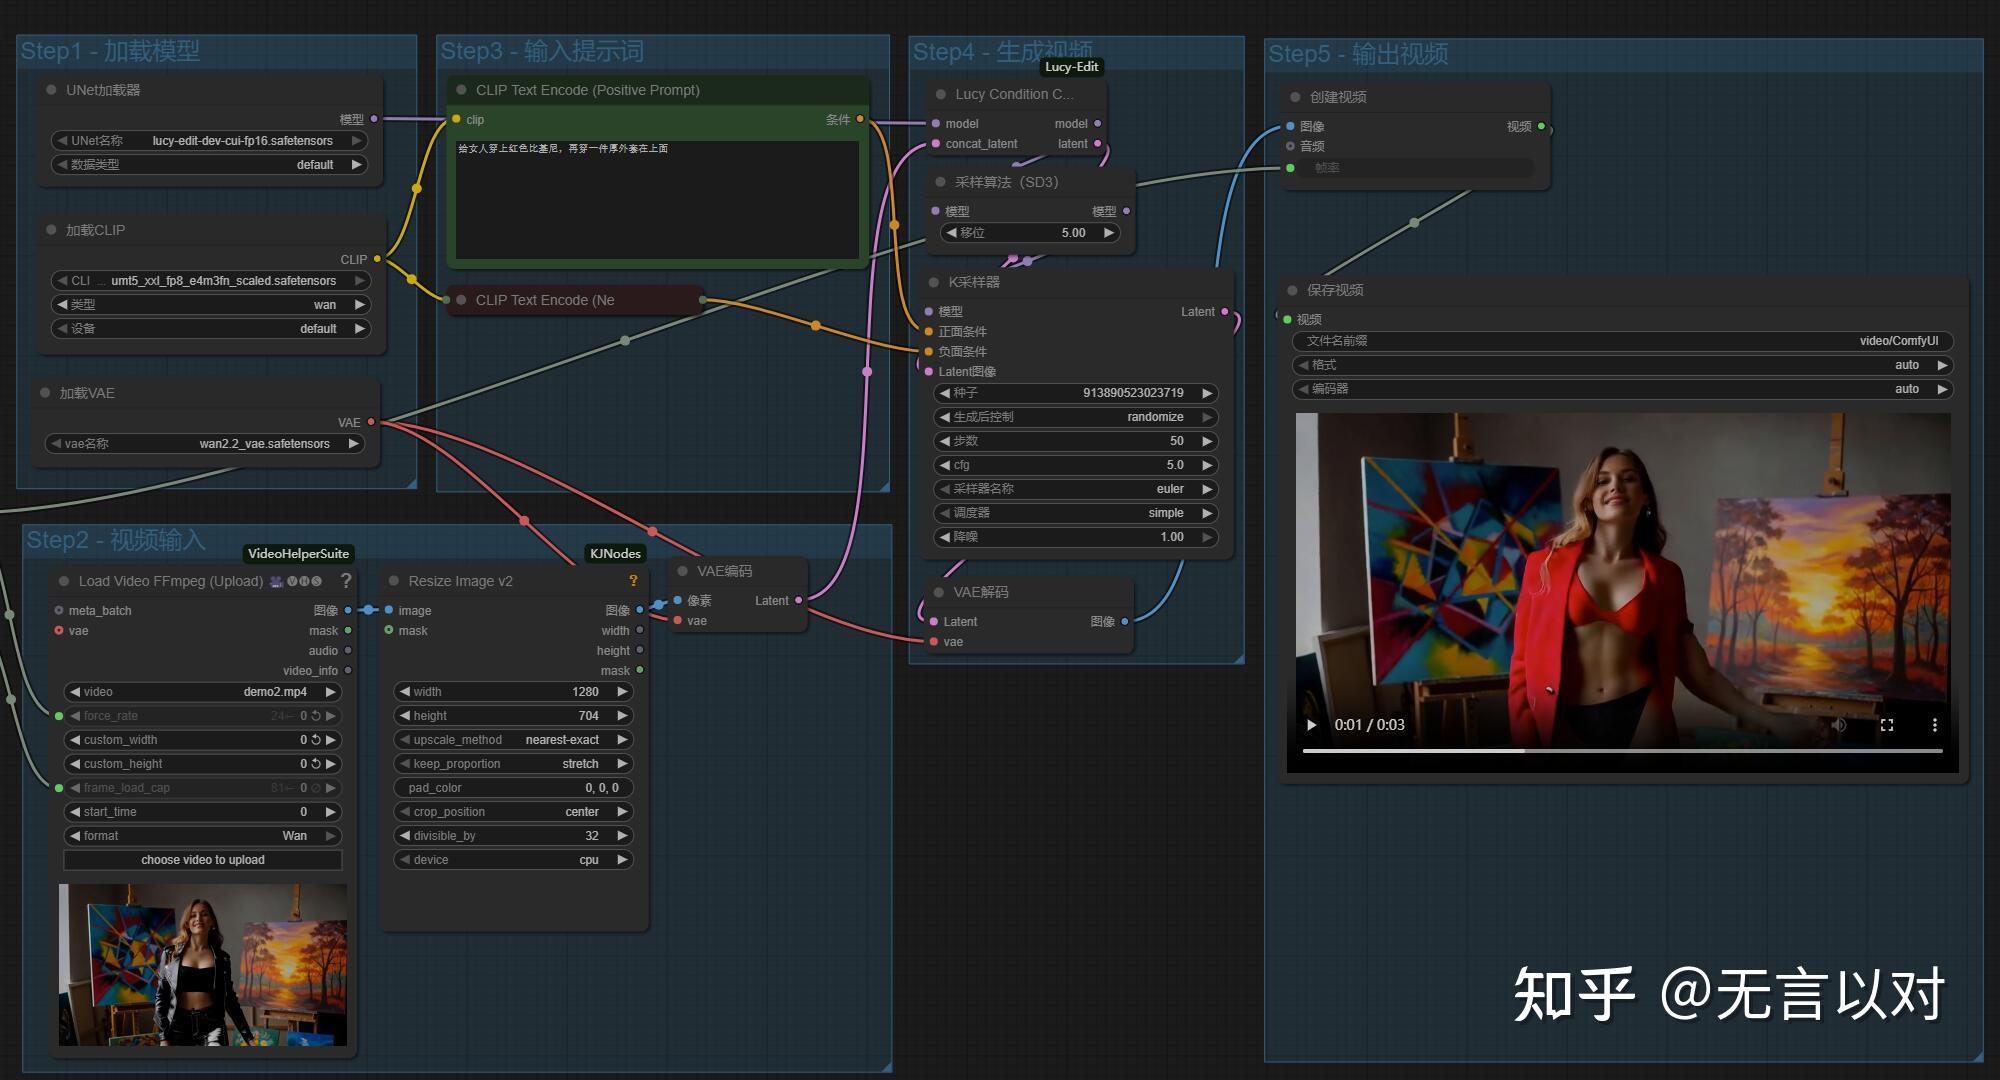Open the video player's three-dot options
The image size is (2000, 1080).
(x=1934, y=725)
